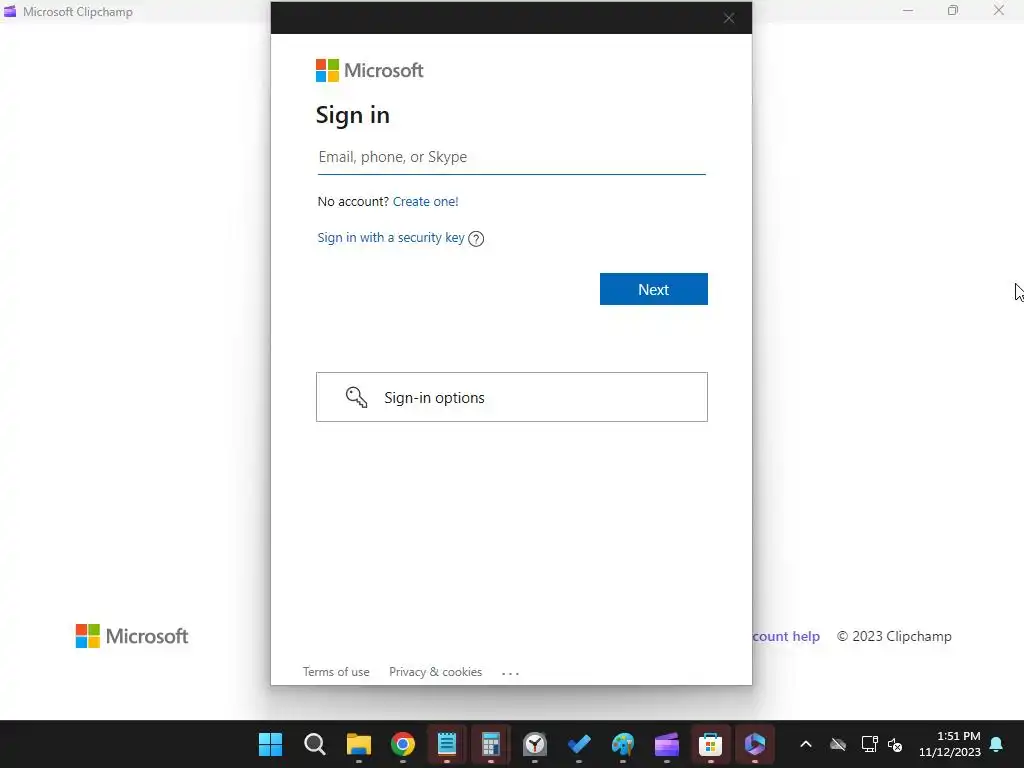Show hidden system tray icons

806,744
